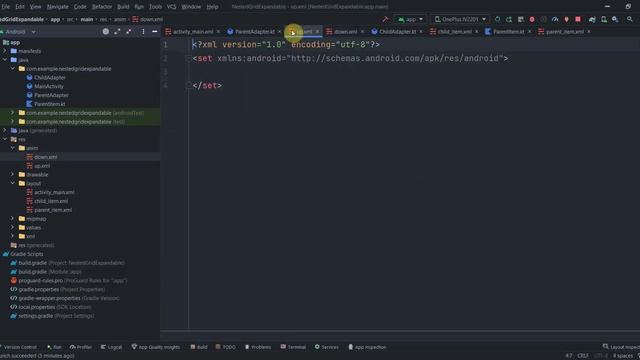Open the File menu
This screenshot has width=640, height=360.
6,7
